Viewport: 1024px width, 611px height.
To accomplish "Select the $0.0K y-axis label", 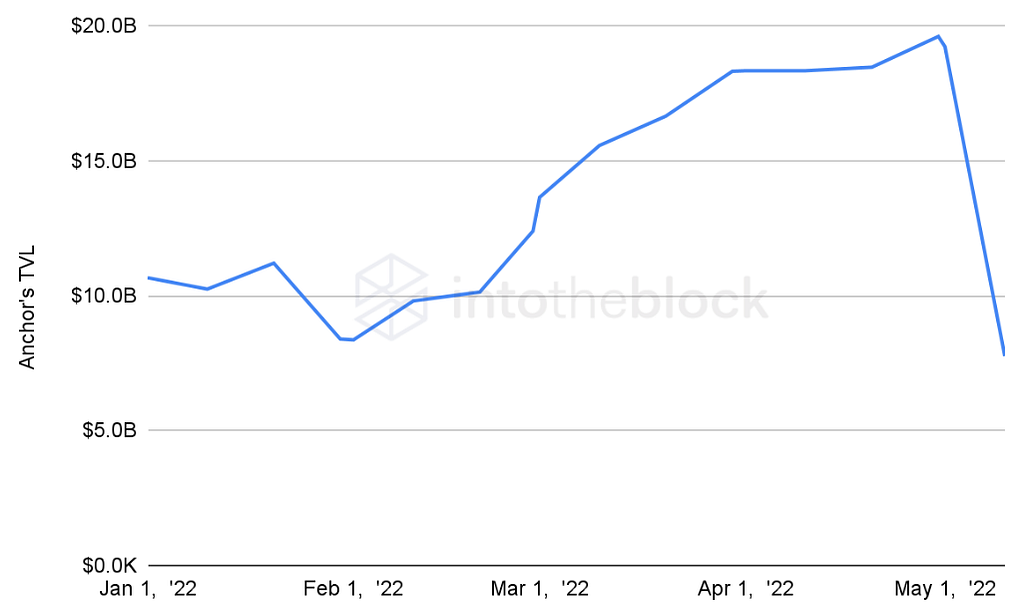I will [x=106, y=566].
